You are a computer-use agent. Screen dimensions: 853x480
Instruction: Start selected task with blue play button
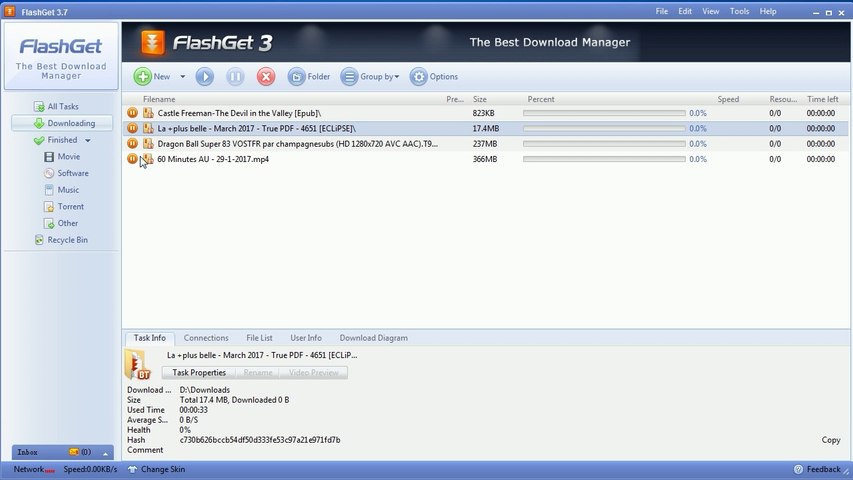[x=205, y=77]
